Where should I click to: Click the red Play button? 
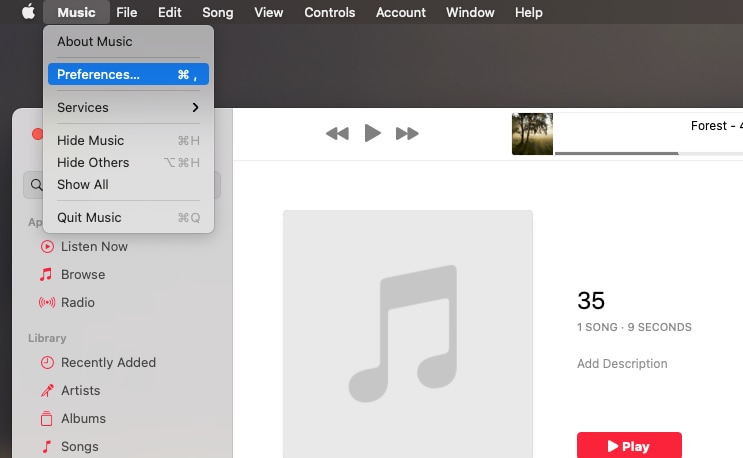click(x=629, y=446)
